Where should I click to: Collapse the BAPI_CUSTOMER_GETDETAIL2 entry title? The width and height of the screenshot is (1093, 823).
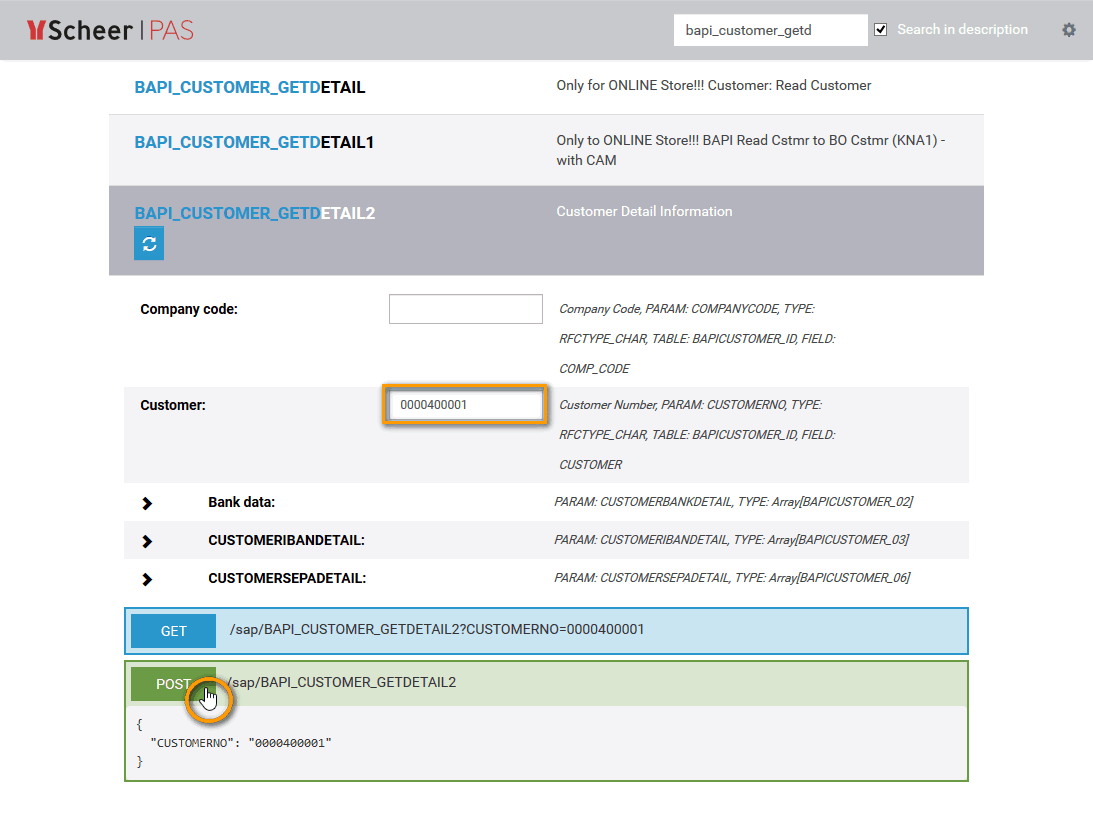(x=254, y=213)
